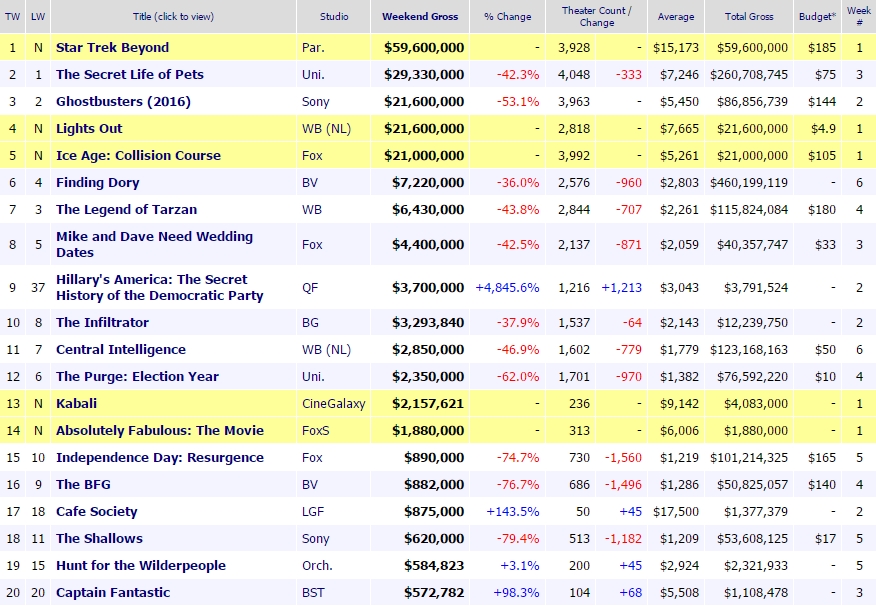Open Independence Day: Resurgence link
The height and width of the screenshot is (606, 876).
160,457
